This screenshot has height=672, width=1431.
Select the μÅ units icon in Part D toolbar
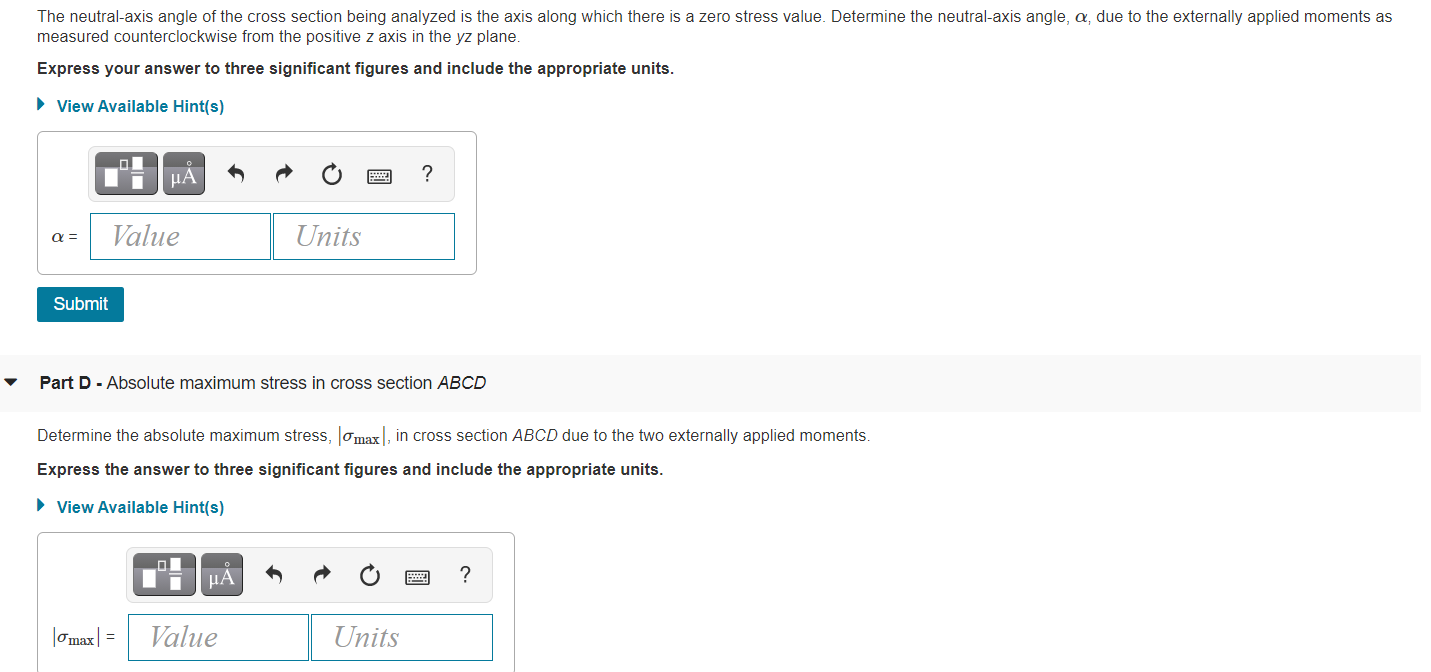221,574
